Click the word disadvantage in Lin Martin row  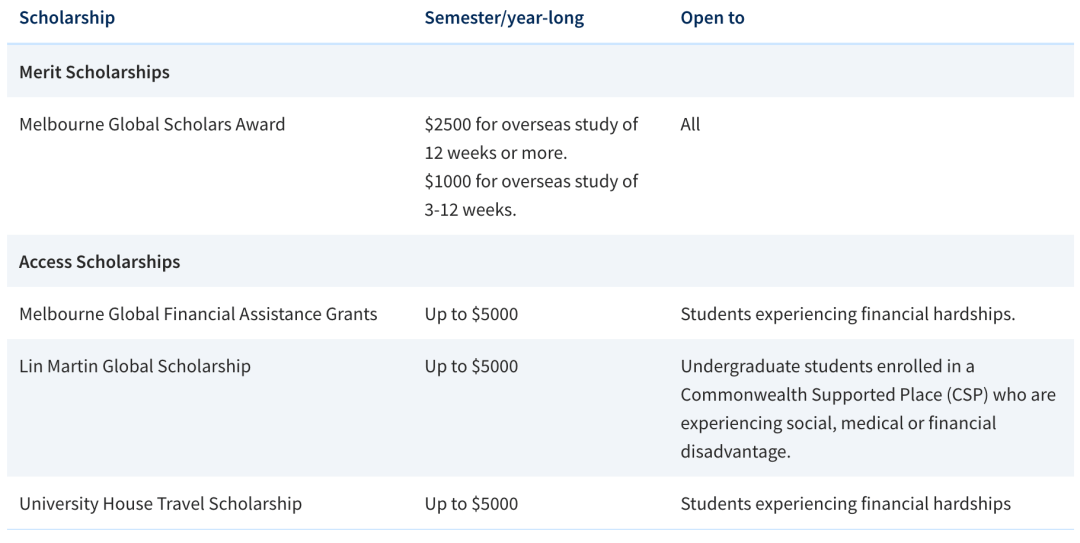(x=735, y=452)
